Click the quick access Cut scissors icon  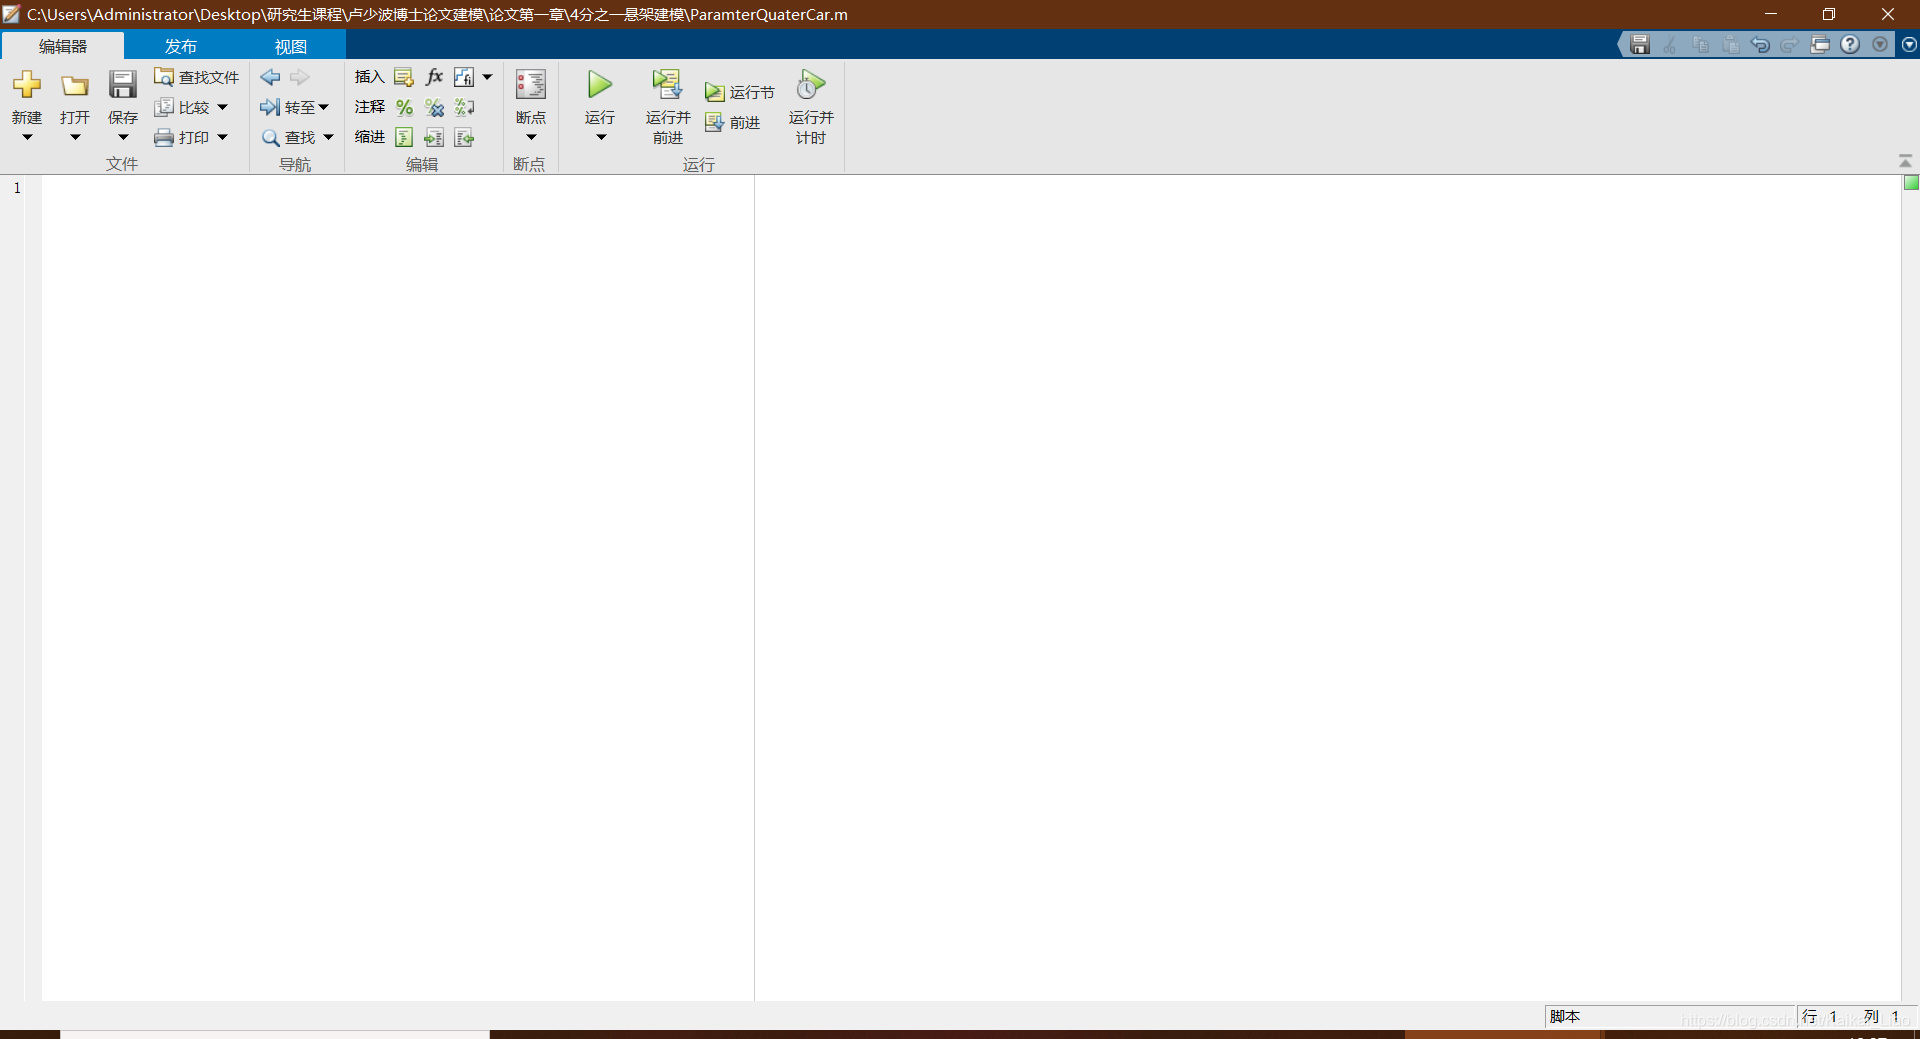[x=1670, y=44]
